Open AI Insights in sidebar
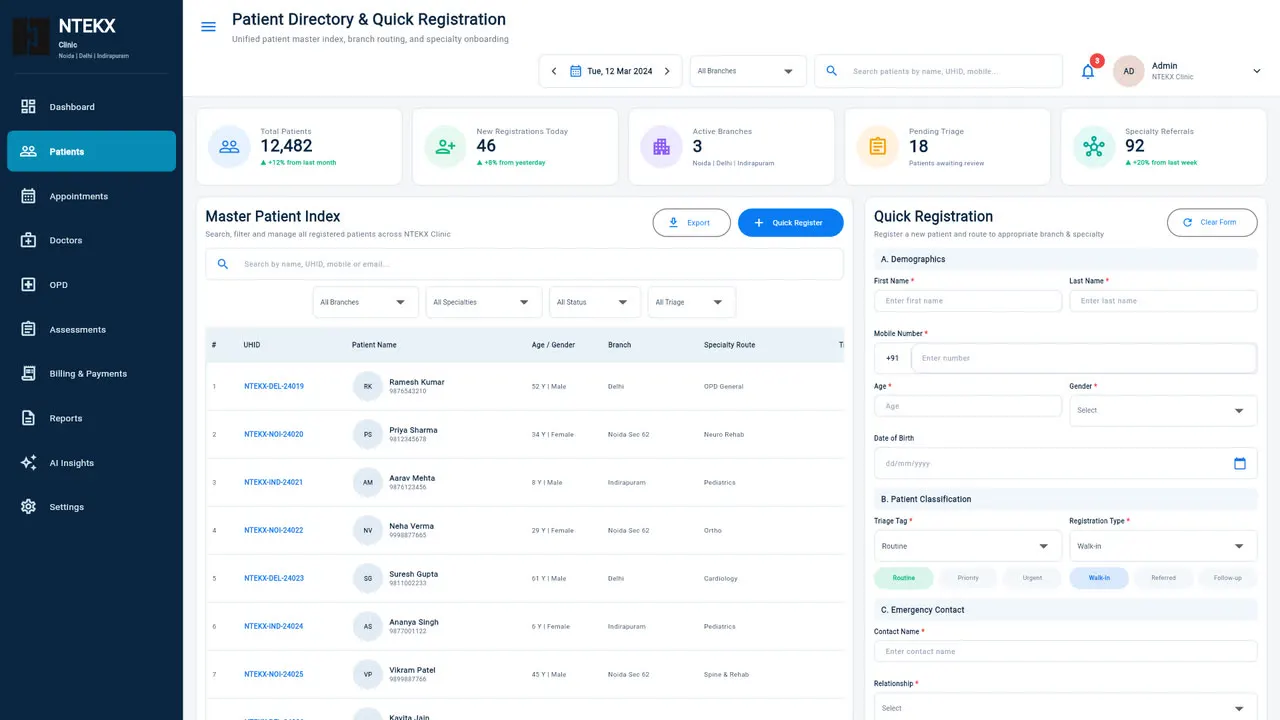This screenshot has width=1280, height=720. click(91, 463)
